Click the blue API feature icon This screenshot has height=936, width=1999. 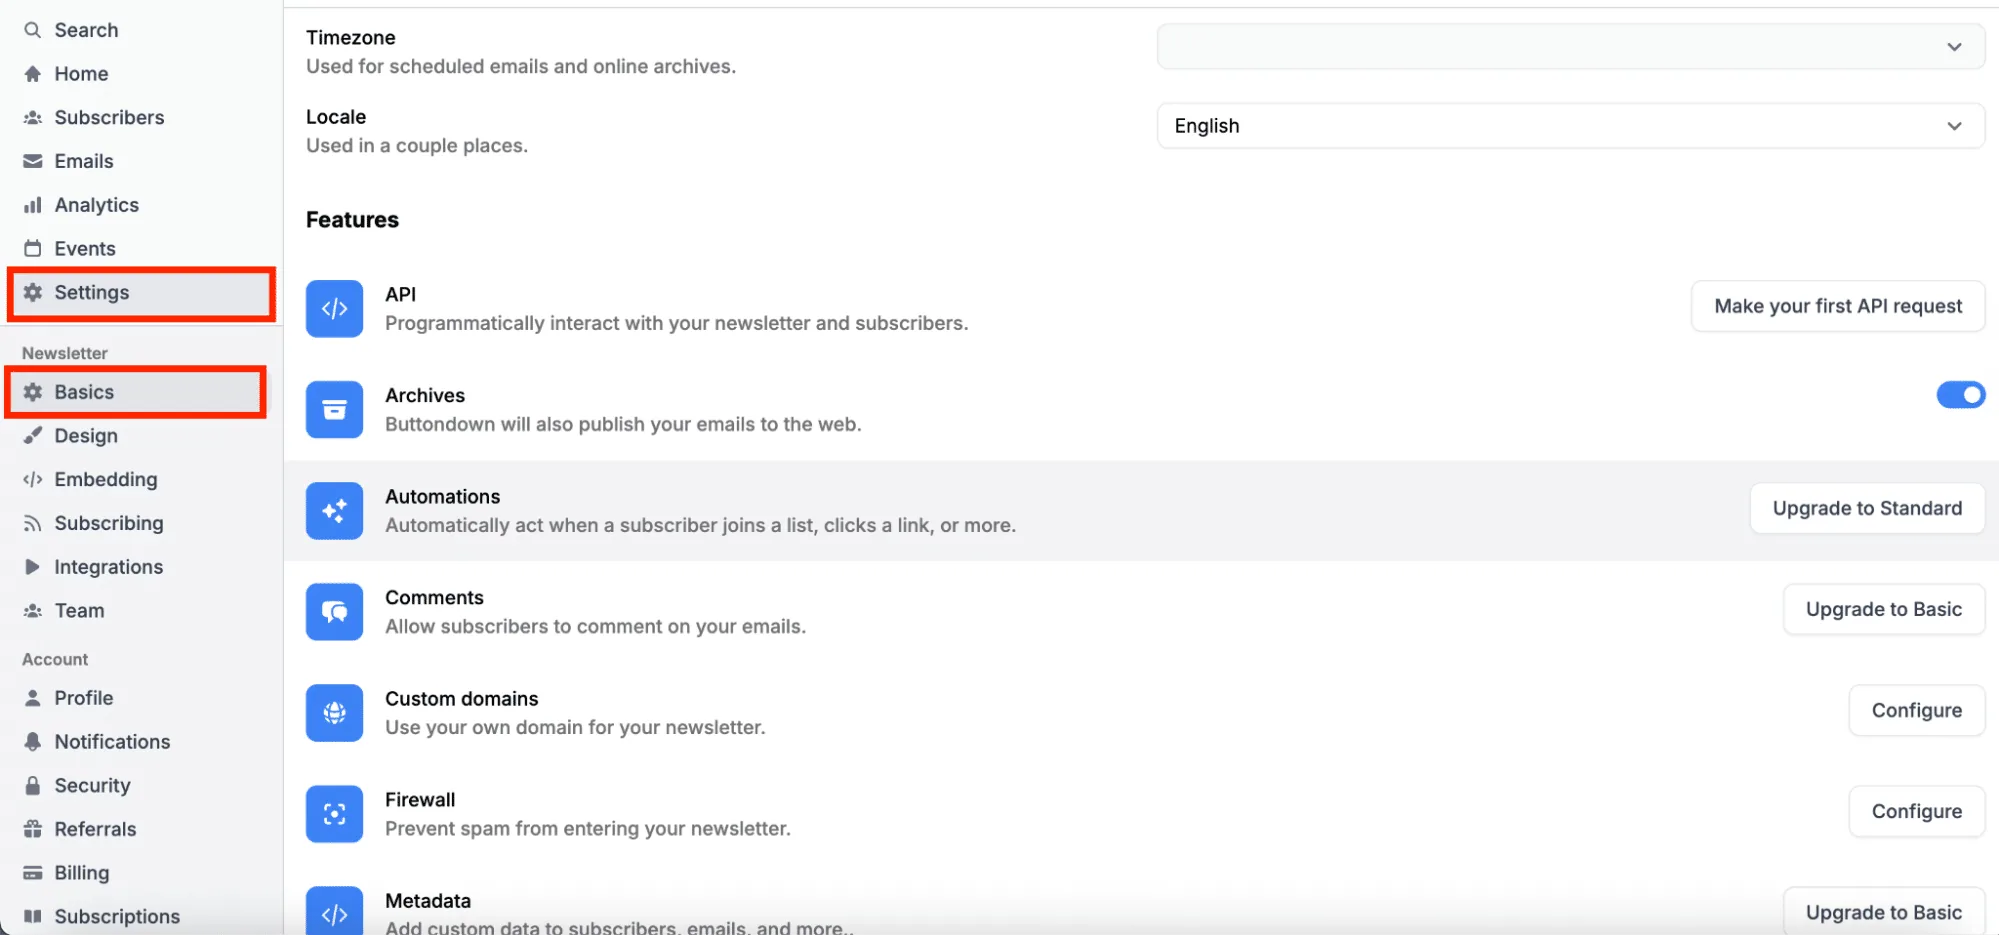click(x=334, y=309)
